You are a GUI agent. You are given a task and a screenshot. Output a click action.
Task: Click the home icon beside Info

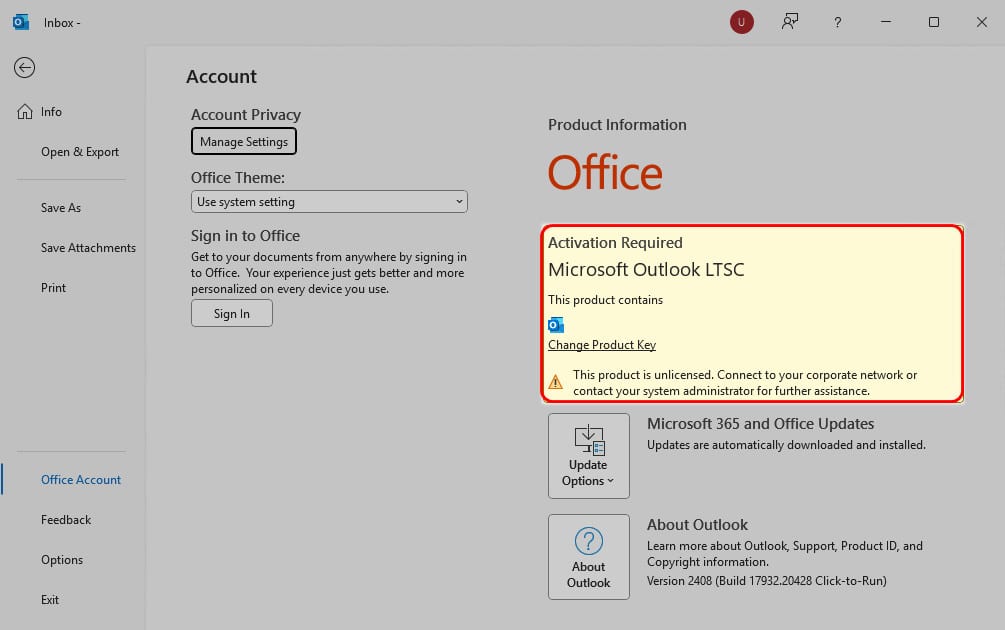coord(25,112)
